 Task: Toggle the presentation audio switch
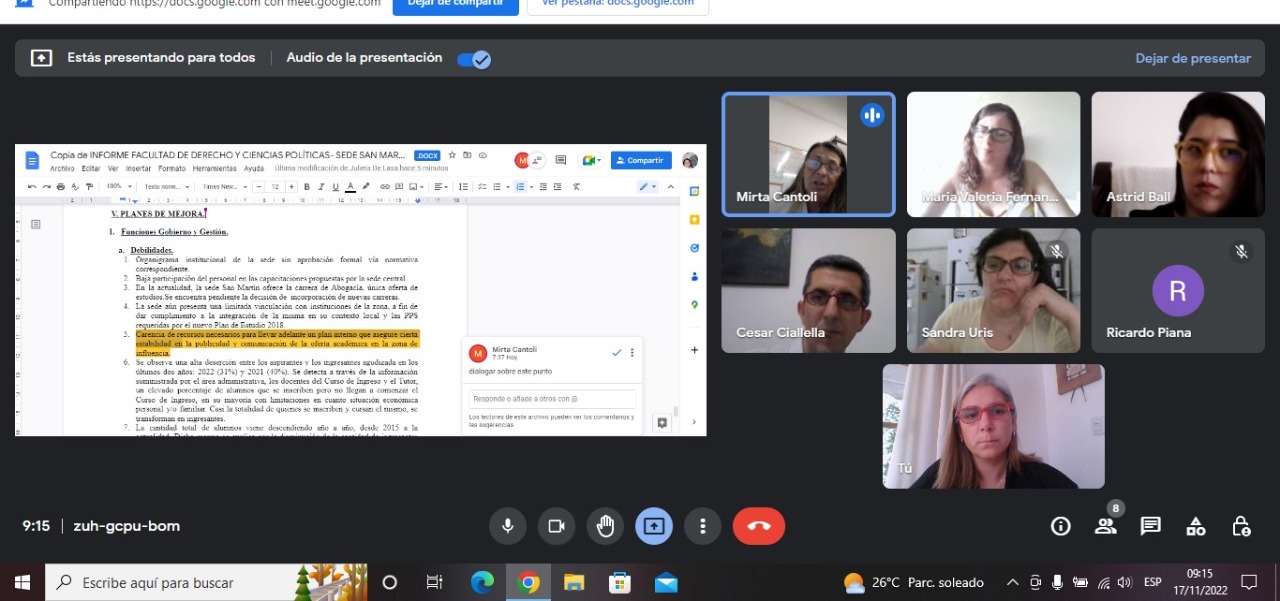pos(473,59)
